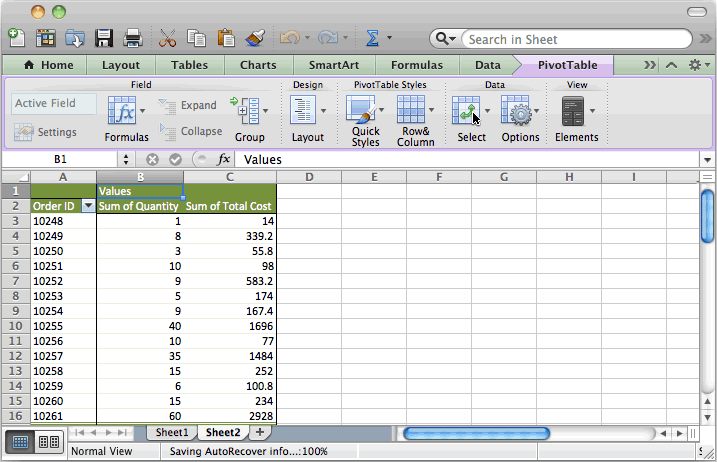Create a new workbook from the toolbar
This screenshot has height=462, width=717.
click(16, 38)
